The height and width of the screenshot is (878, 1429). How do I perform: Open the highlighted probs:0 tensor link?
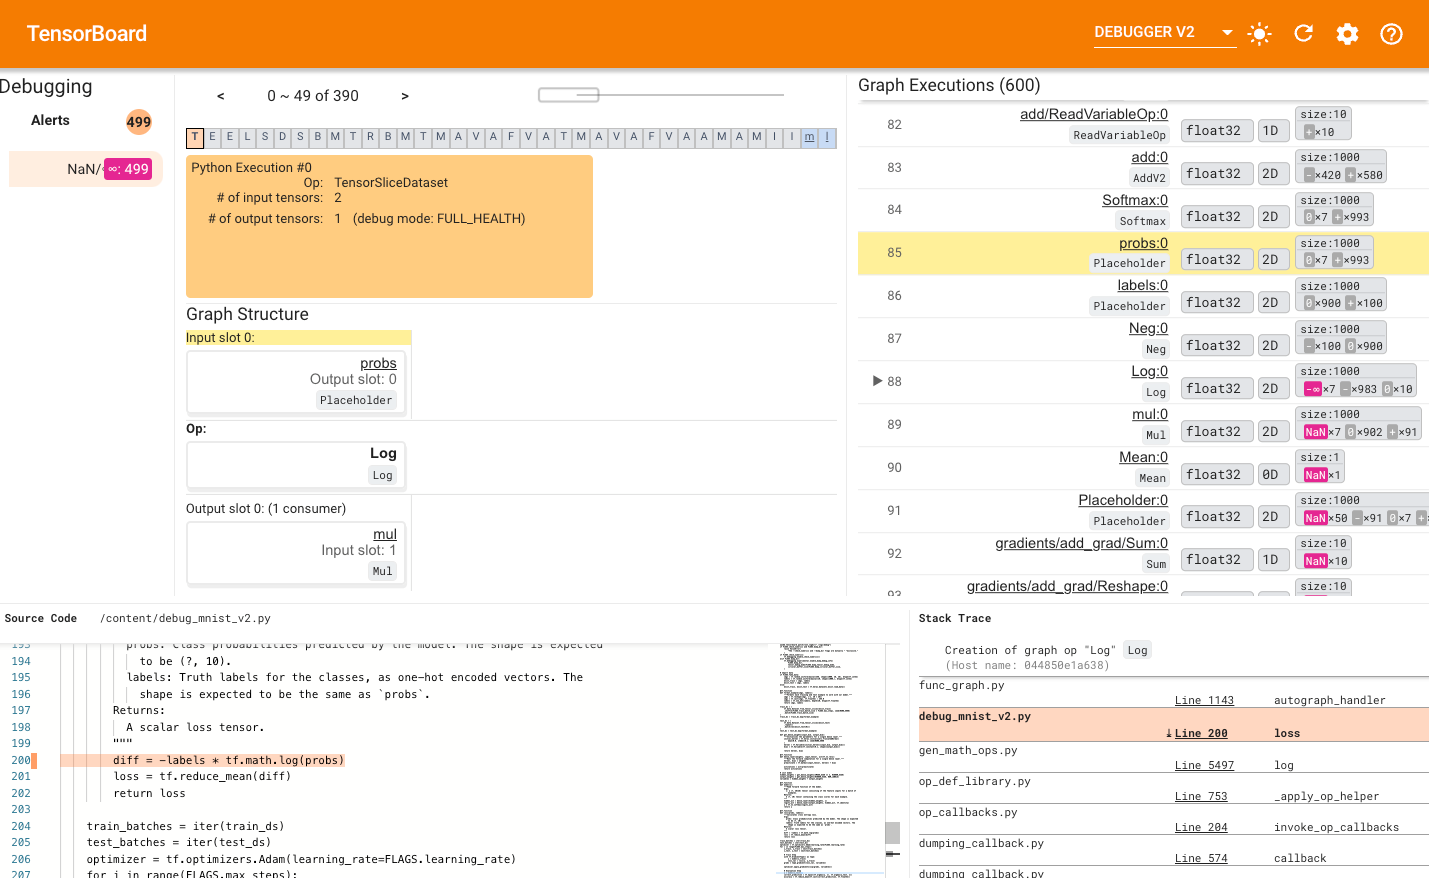tap(1143, 243)
